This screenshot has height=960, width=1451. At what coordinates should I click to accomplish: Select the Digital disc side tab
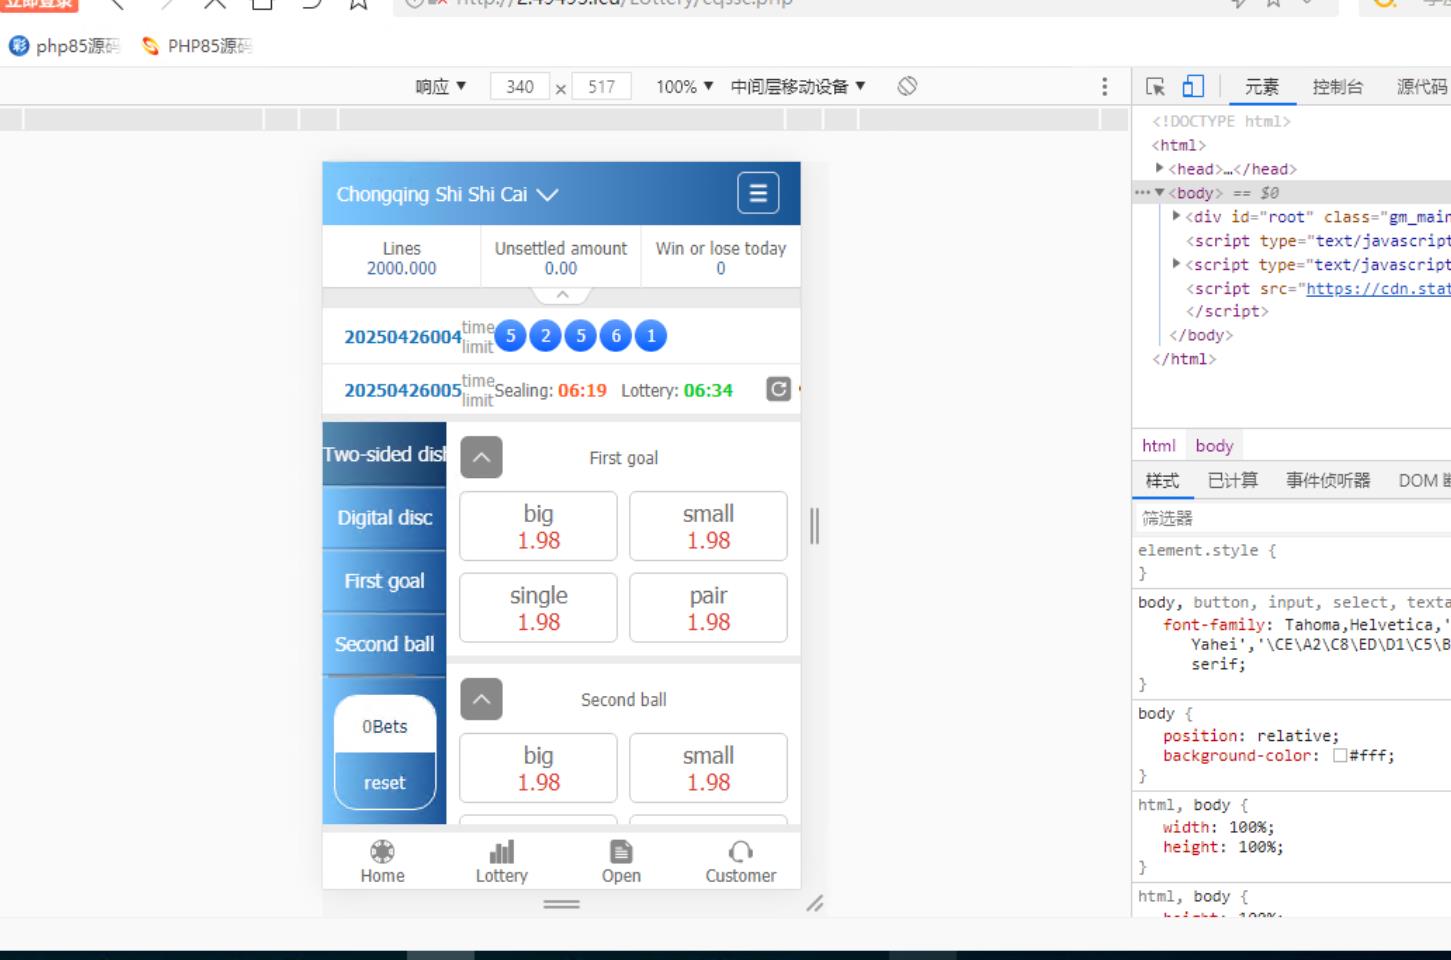click(x=384, y=518)
